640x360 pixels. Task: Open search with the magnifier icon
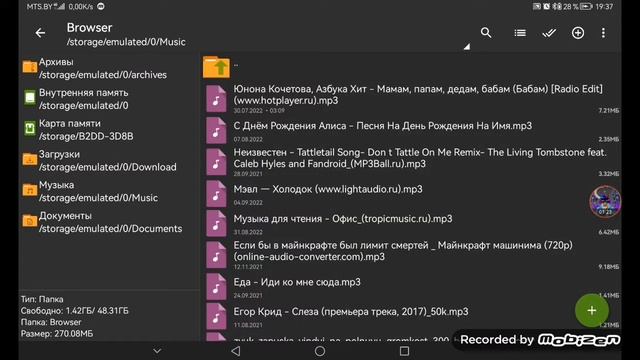(486, 33)
